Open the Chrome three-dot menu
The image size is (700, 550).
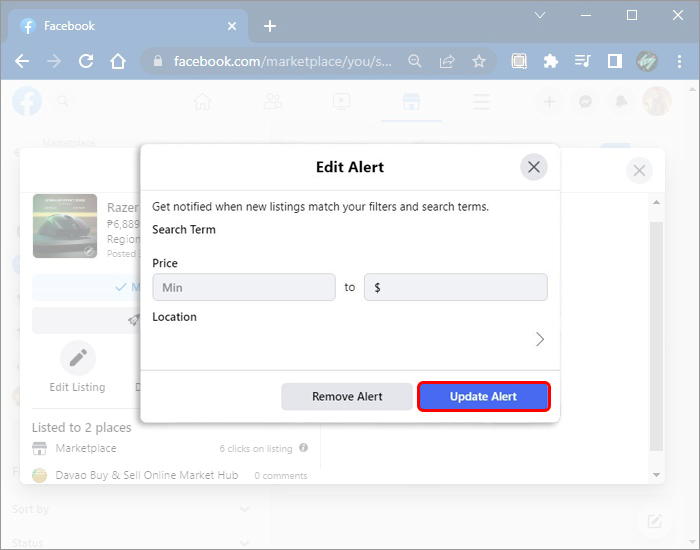point(679,61)
